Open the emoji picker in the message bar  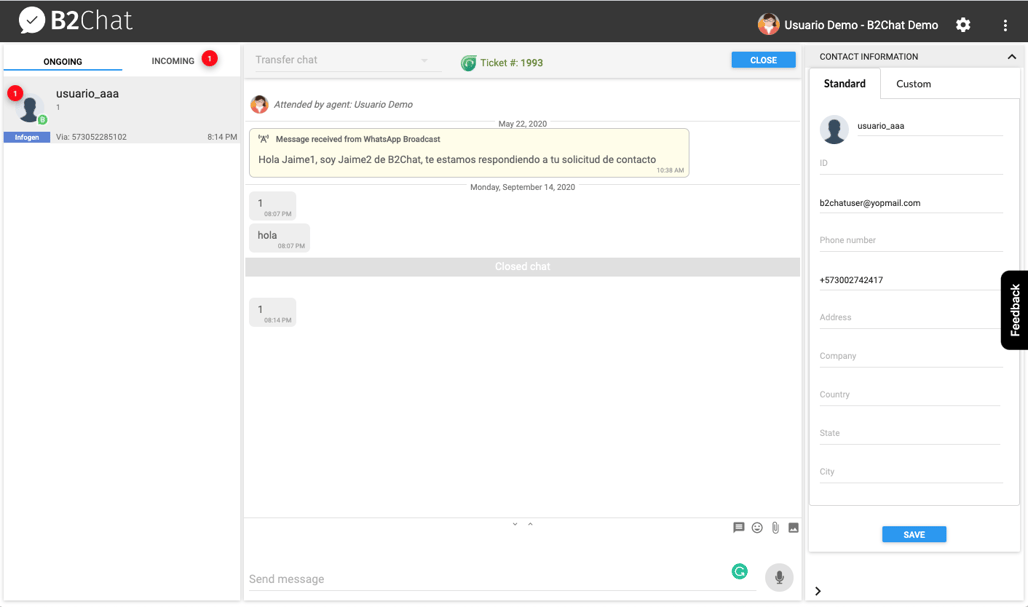point(757,527)
